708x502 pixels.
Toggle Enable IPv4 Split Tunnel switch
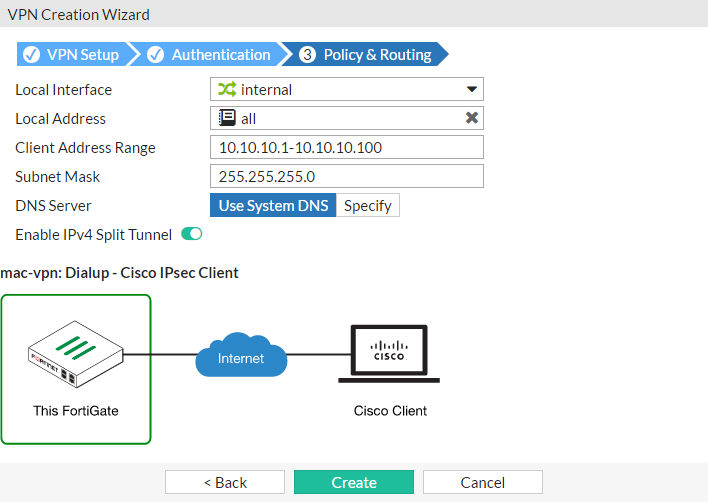pyautogui.click(x=191, y=234)
